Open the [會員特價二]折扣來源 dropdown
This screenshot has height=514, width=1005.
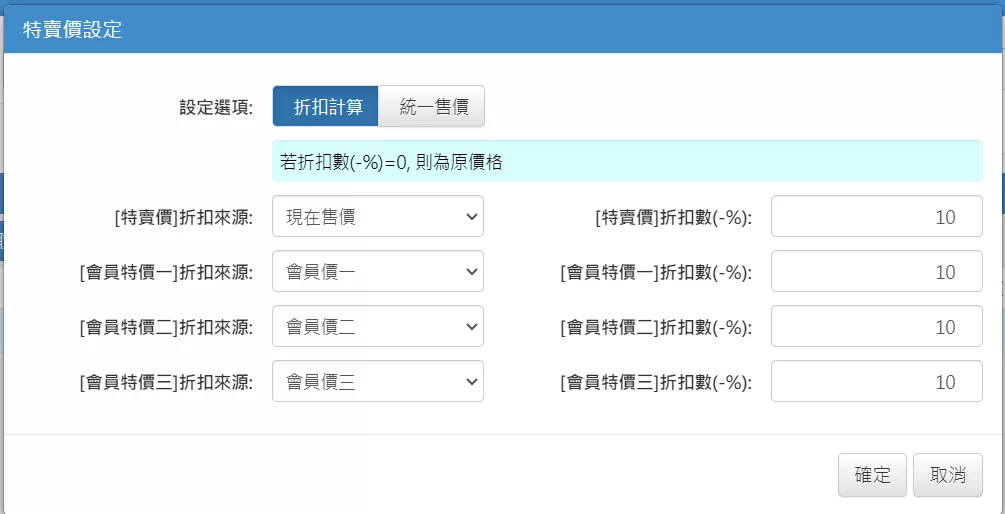pos(378,327)
